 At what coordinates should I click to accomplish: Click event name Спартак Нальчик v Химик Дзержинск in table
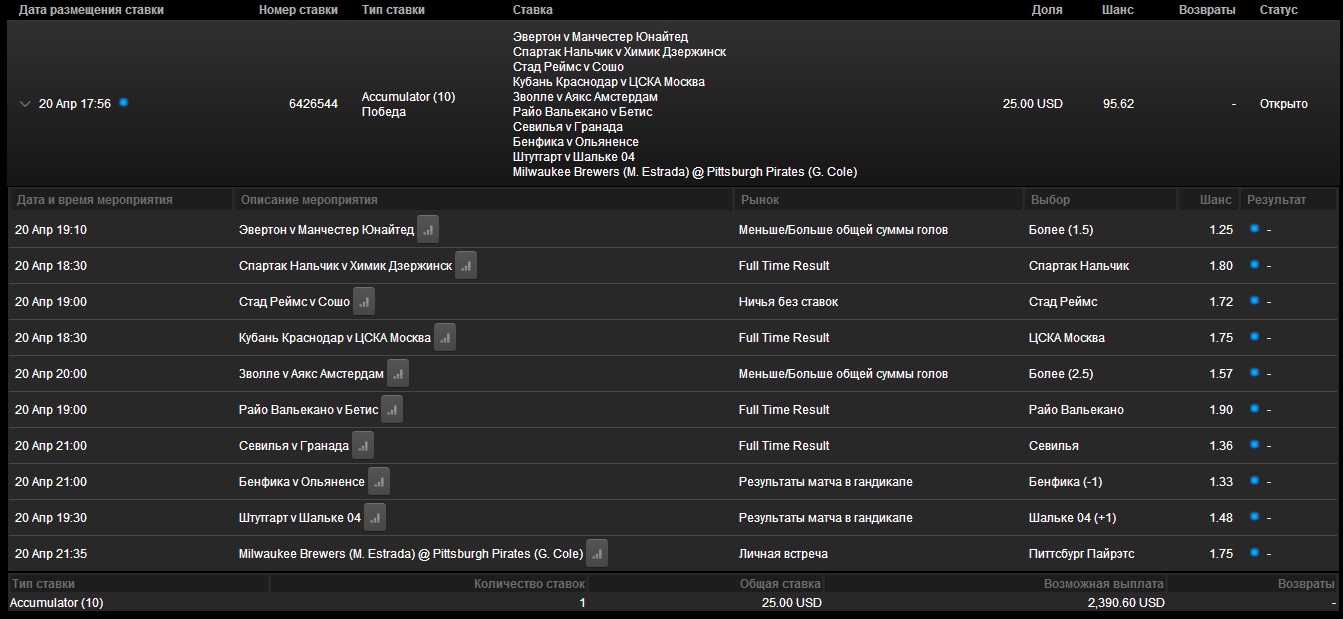click(x=345, y=266)
